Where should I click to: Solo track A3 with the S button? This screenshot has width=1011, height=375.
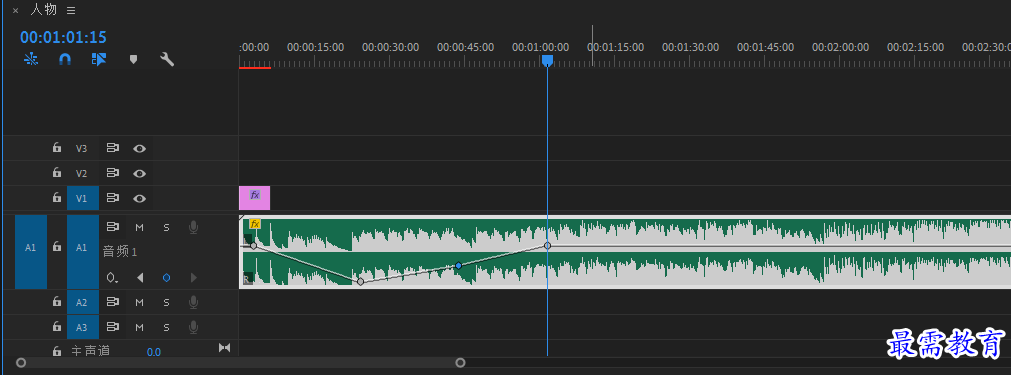166,327
